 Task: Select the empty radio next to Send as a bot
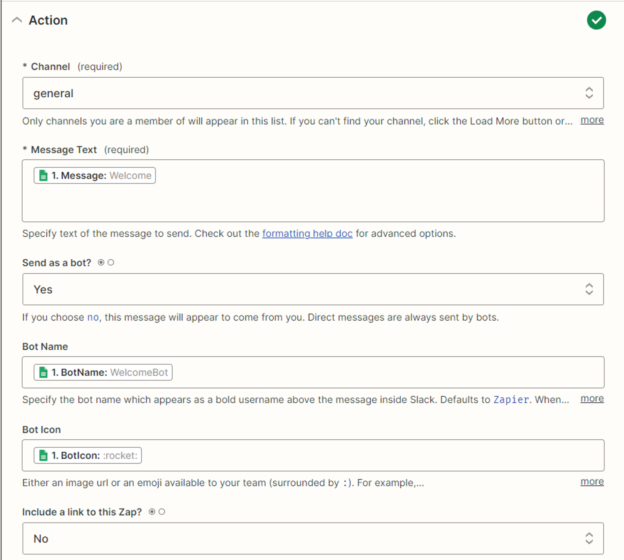click(110, 262)
